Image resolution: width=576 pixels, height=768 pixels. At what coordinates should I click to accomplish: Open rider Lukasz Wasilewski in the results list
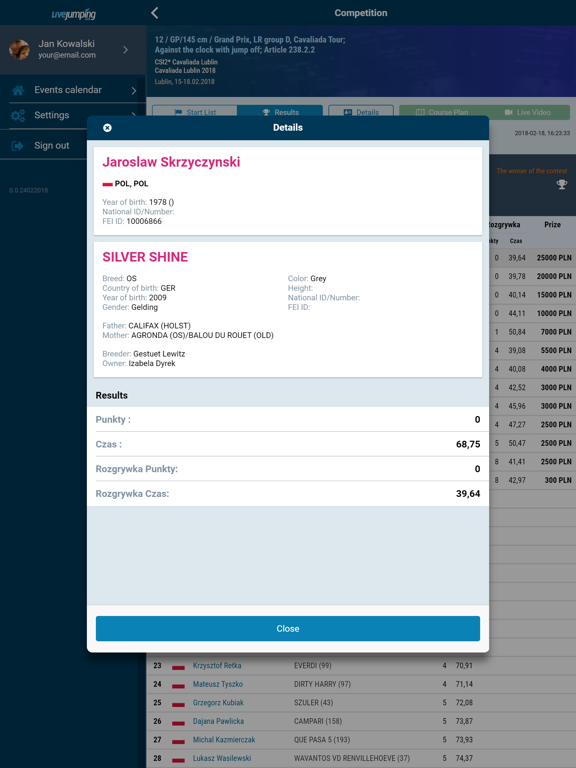222,758
